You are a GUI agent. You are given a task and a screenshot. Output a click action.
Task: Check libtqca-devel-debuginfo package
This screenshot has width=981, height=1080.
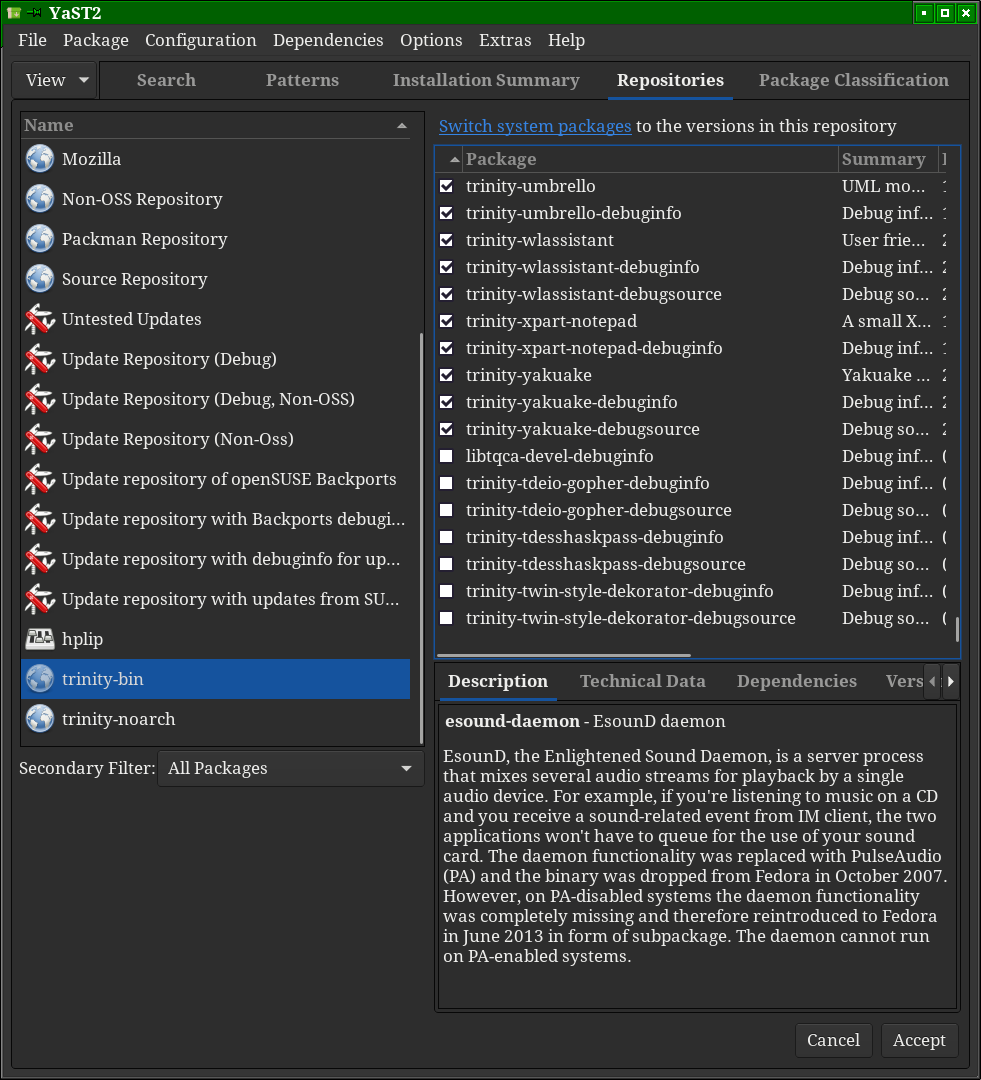click(x=446, y=456)
